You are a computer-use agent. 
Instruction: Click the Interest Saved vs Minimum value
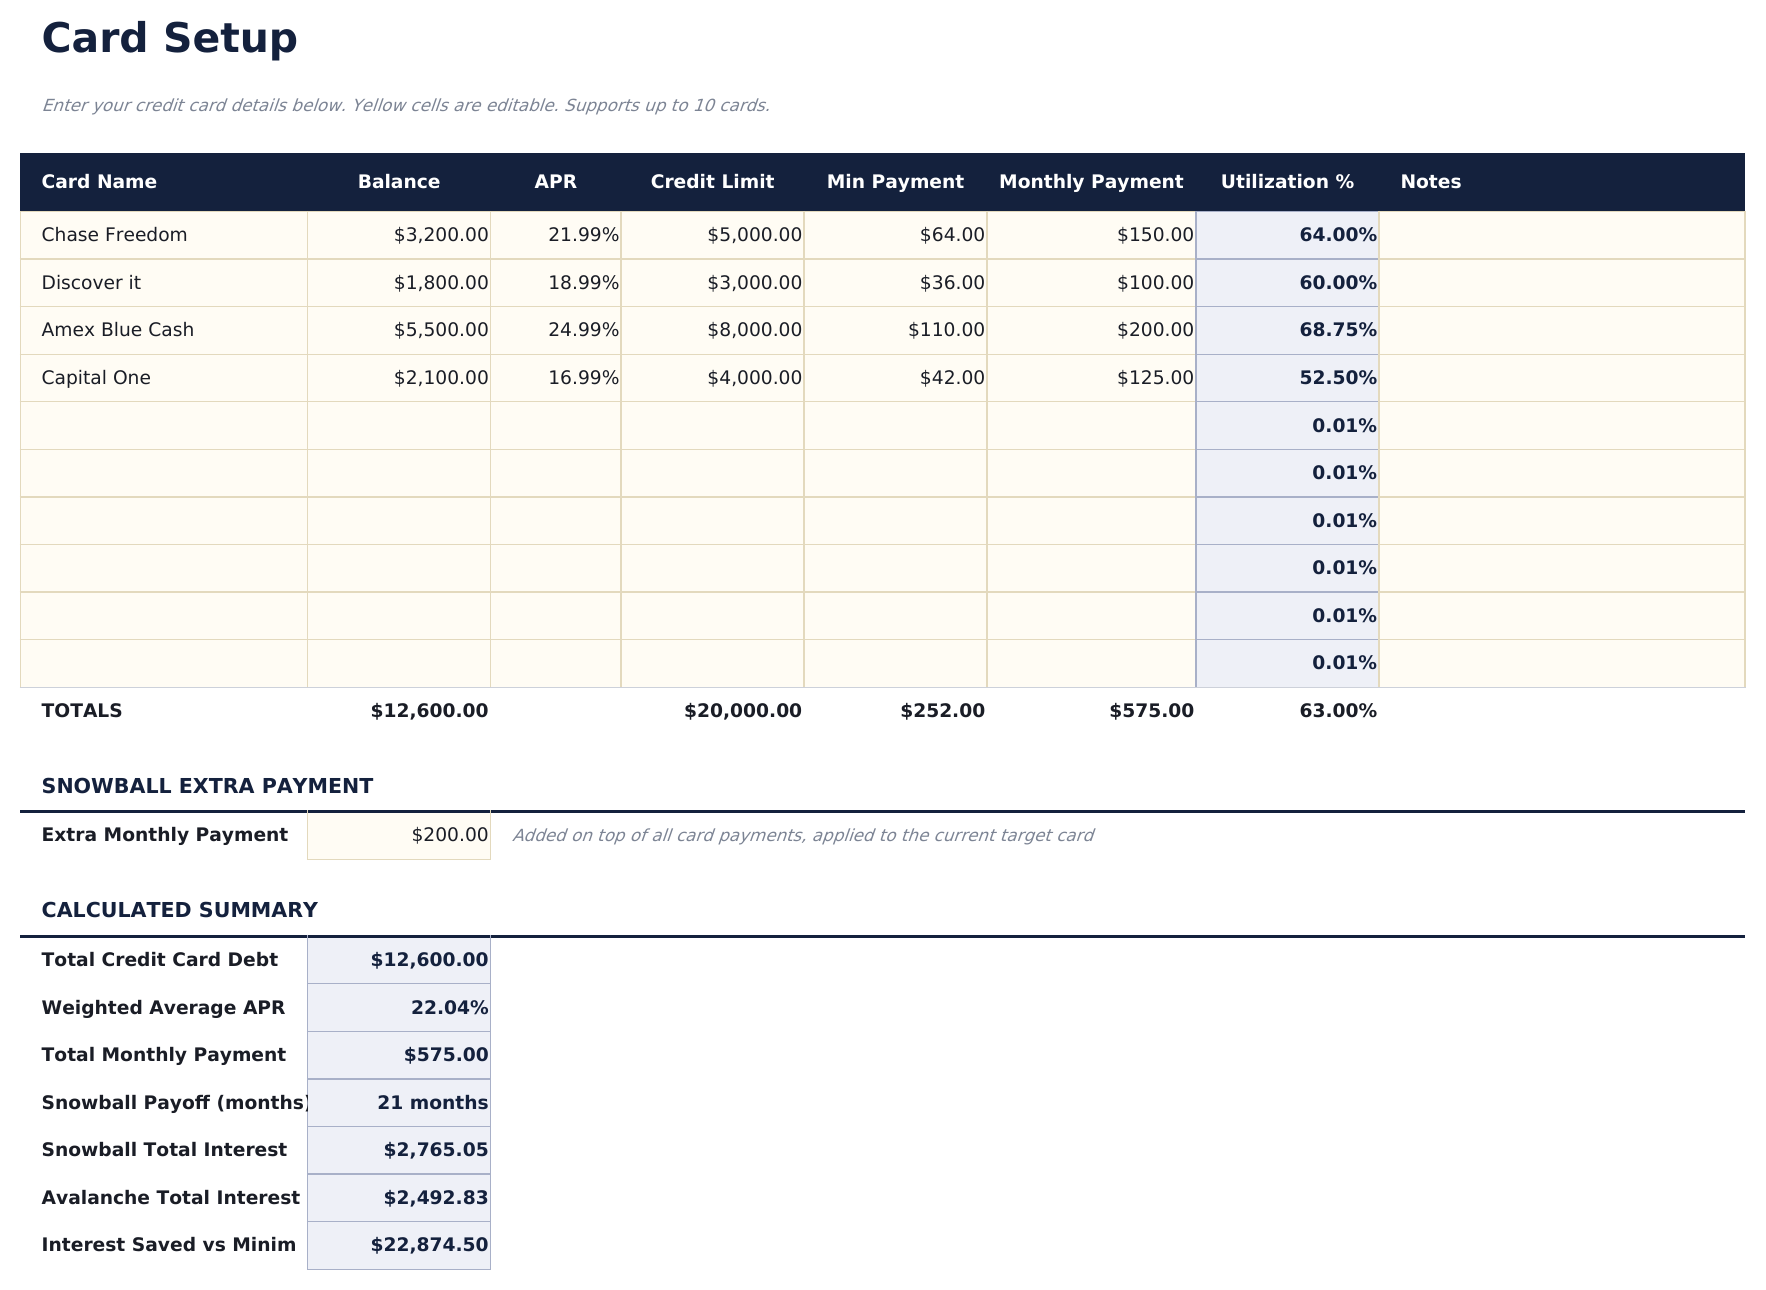point(428,1244)
